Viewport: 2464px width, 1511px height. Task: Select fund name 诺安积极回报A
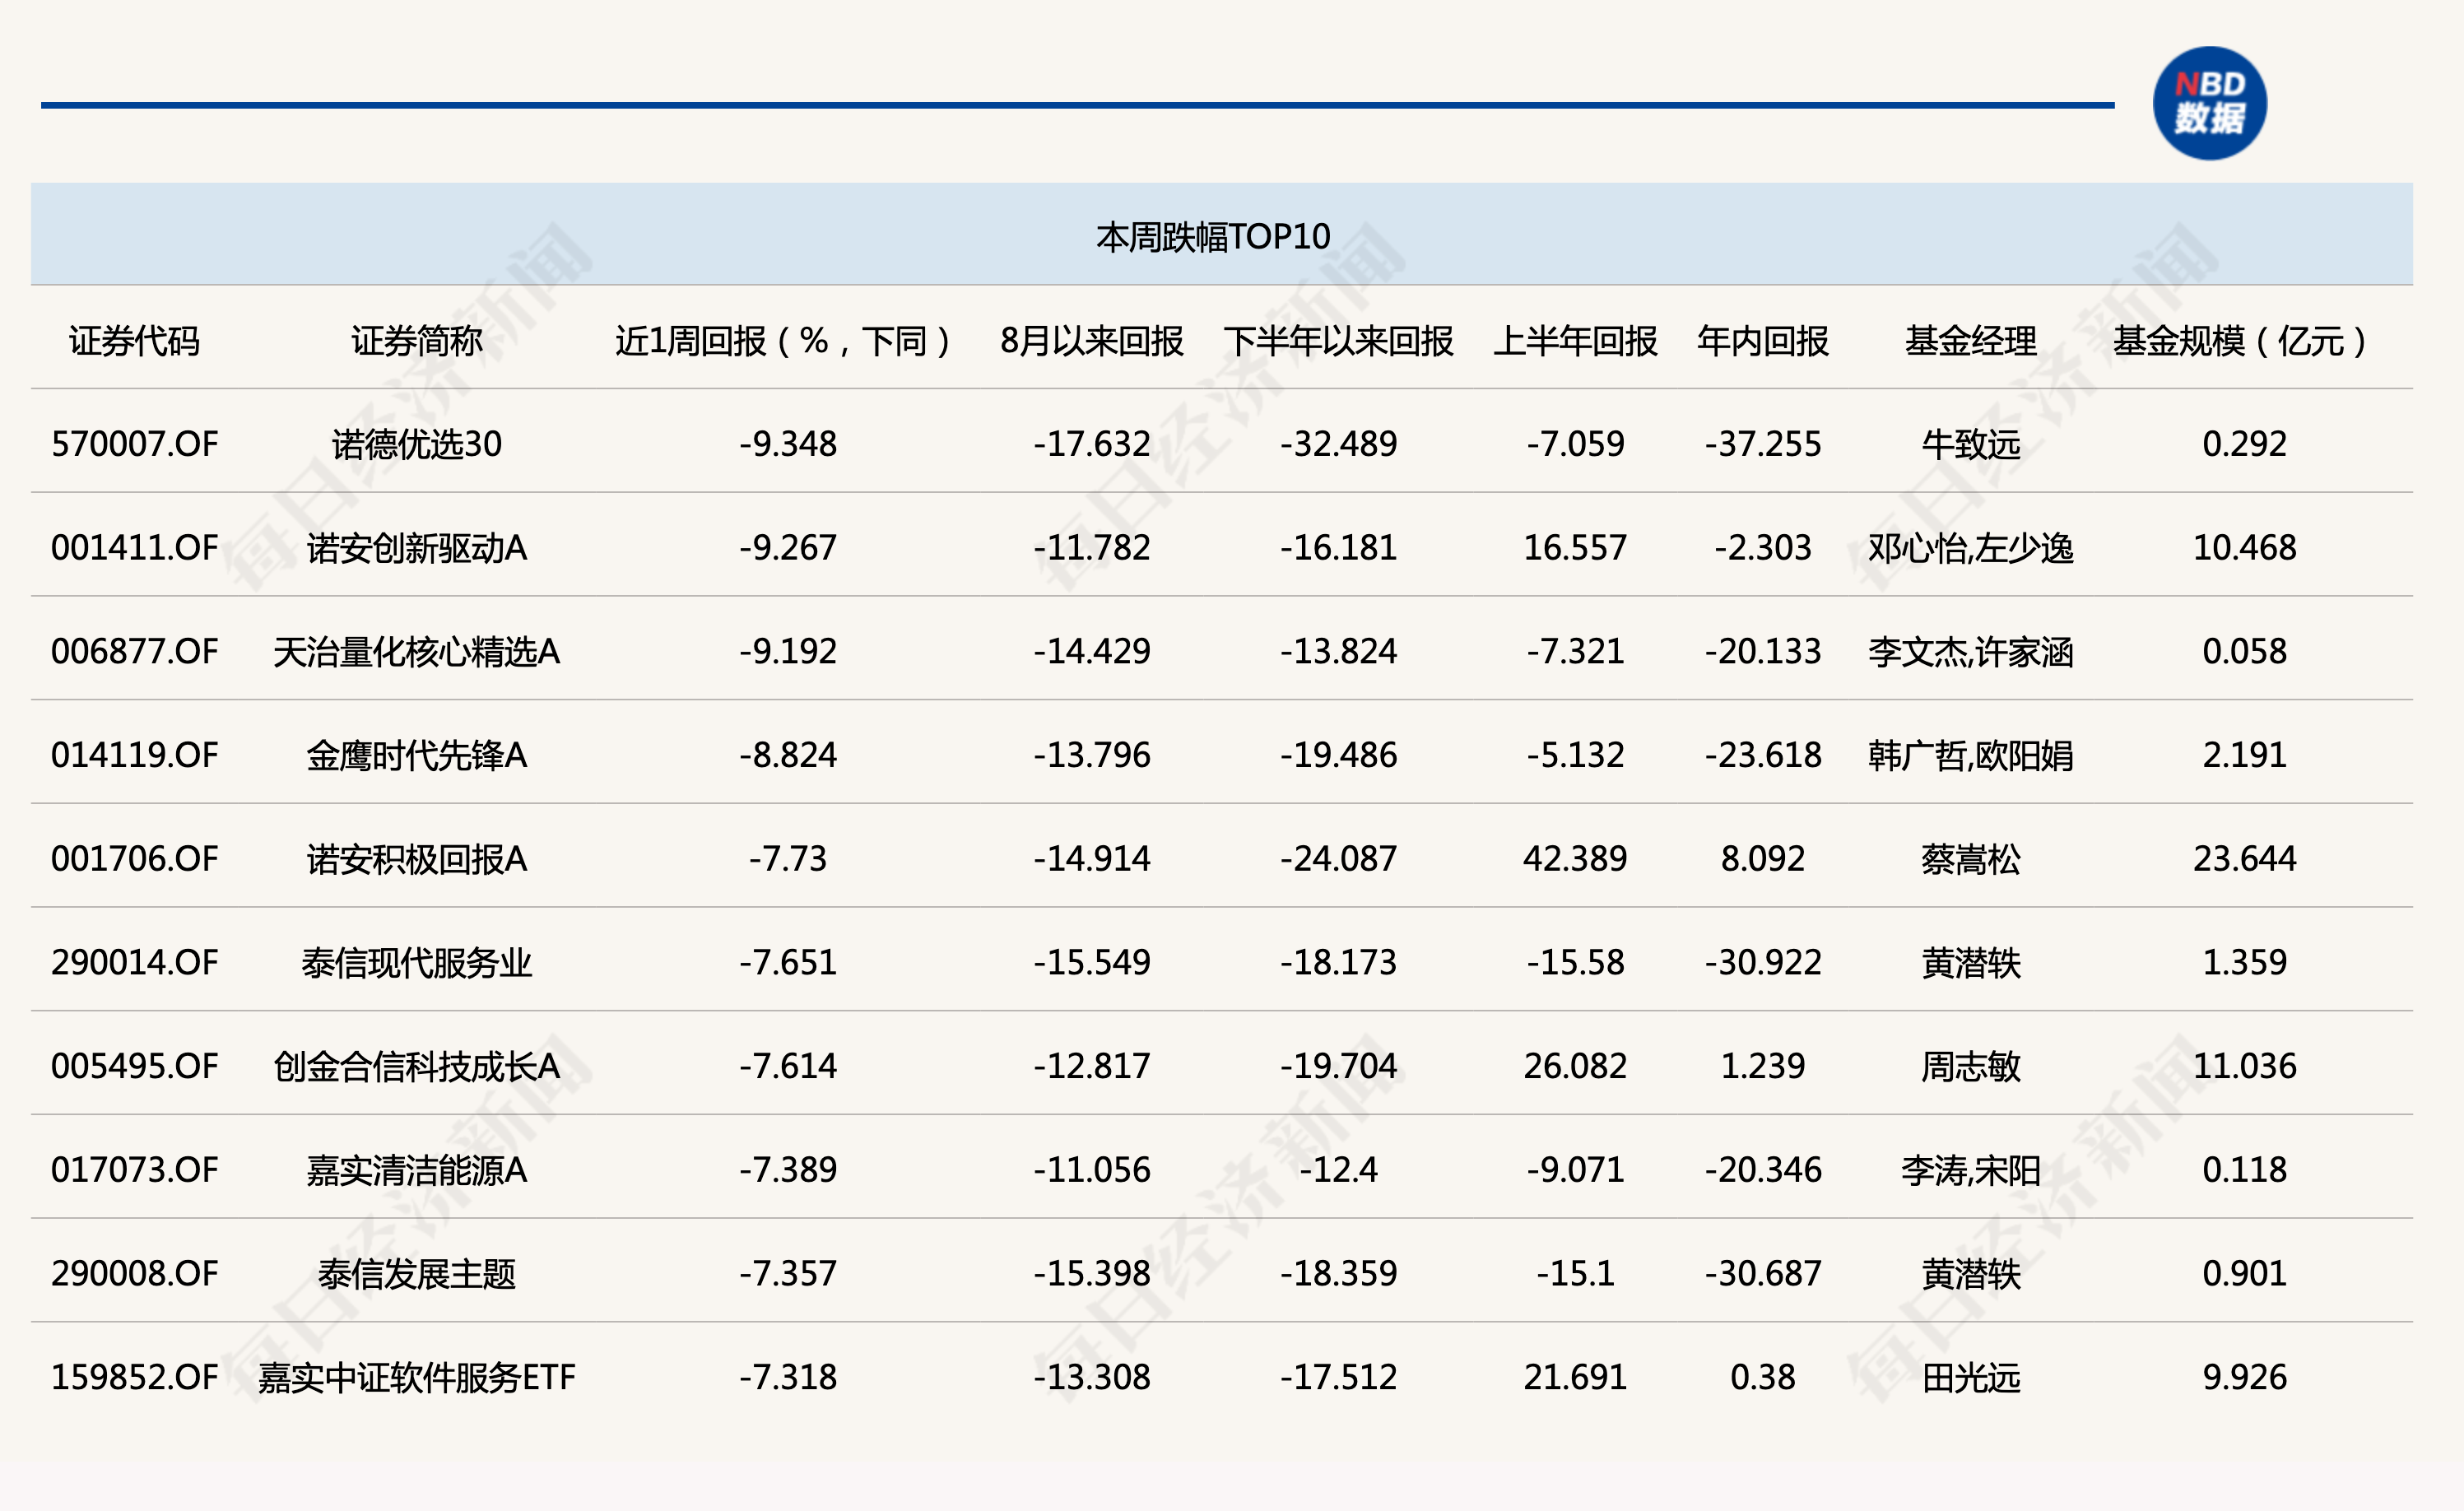(x=416, y=859)
